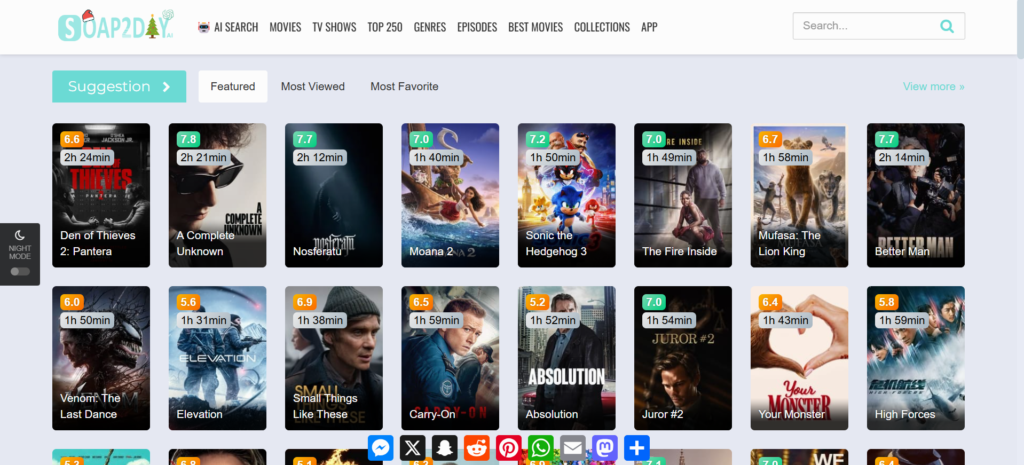Viewport: 1024px width, 465px height.
Task: Open the Juror #2 movie poster
Action: click(683, 358)
